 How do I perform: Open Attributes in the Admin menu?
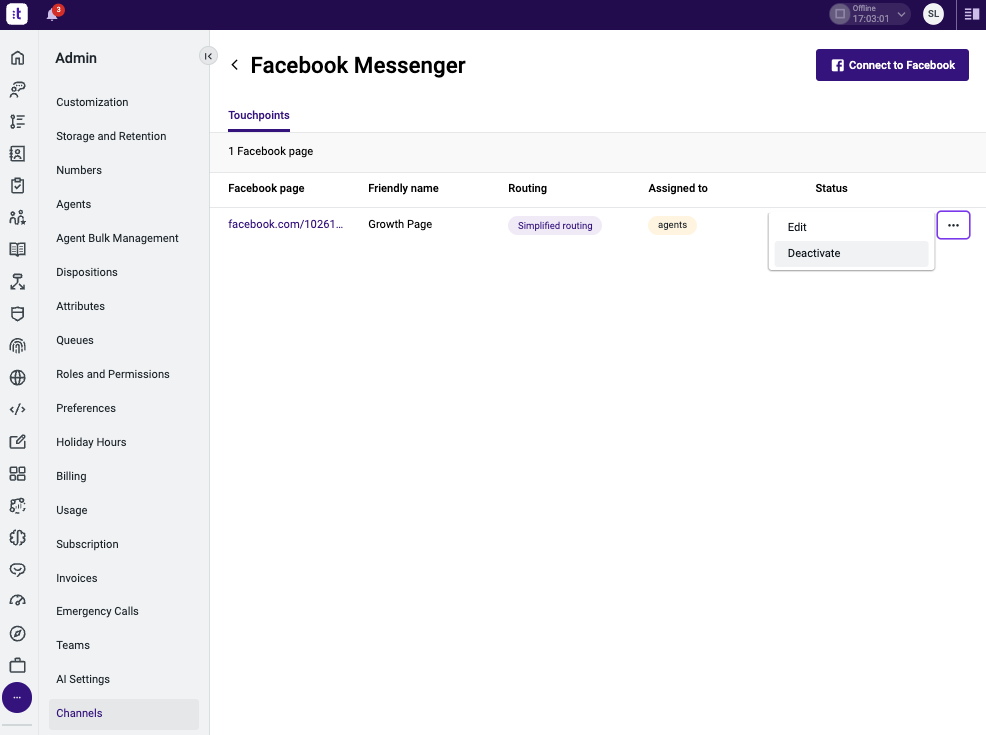[80, 306]
